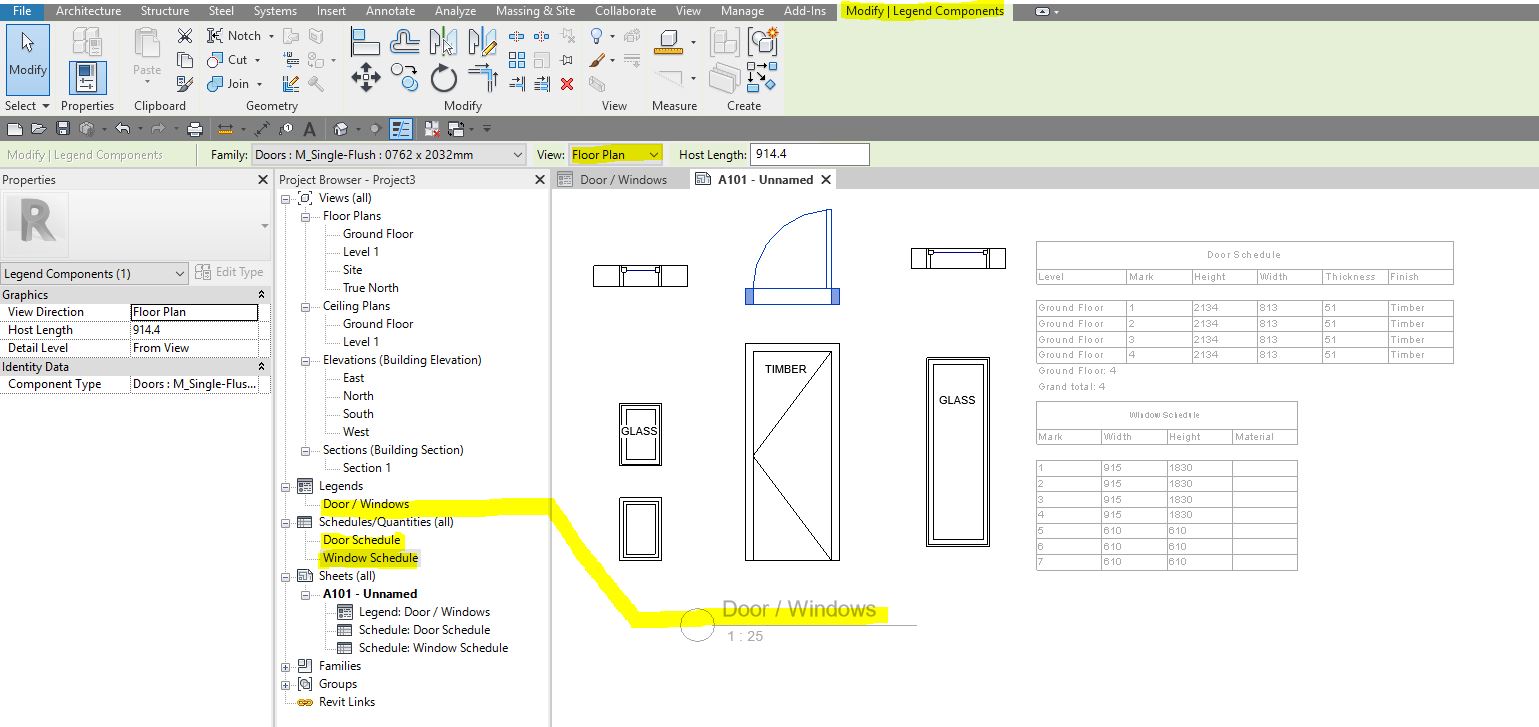Screen dimensions: 1539x727
Task: Click the red Delete icon
Action: pyautogui.click(x=566, y=83)
